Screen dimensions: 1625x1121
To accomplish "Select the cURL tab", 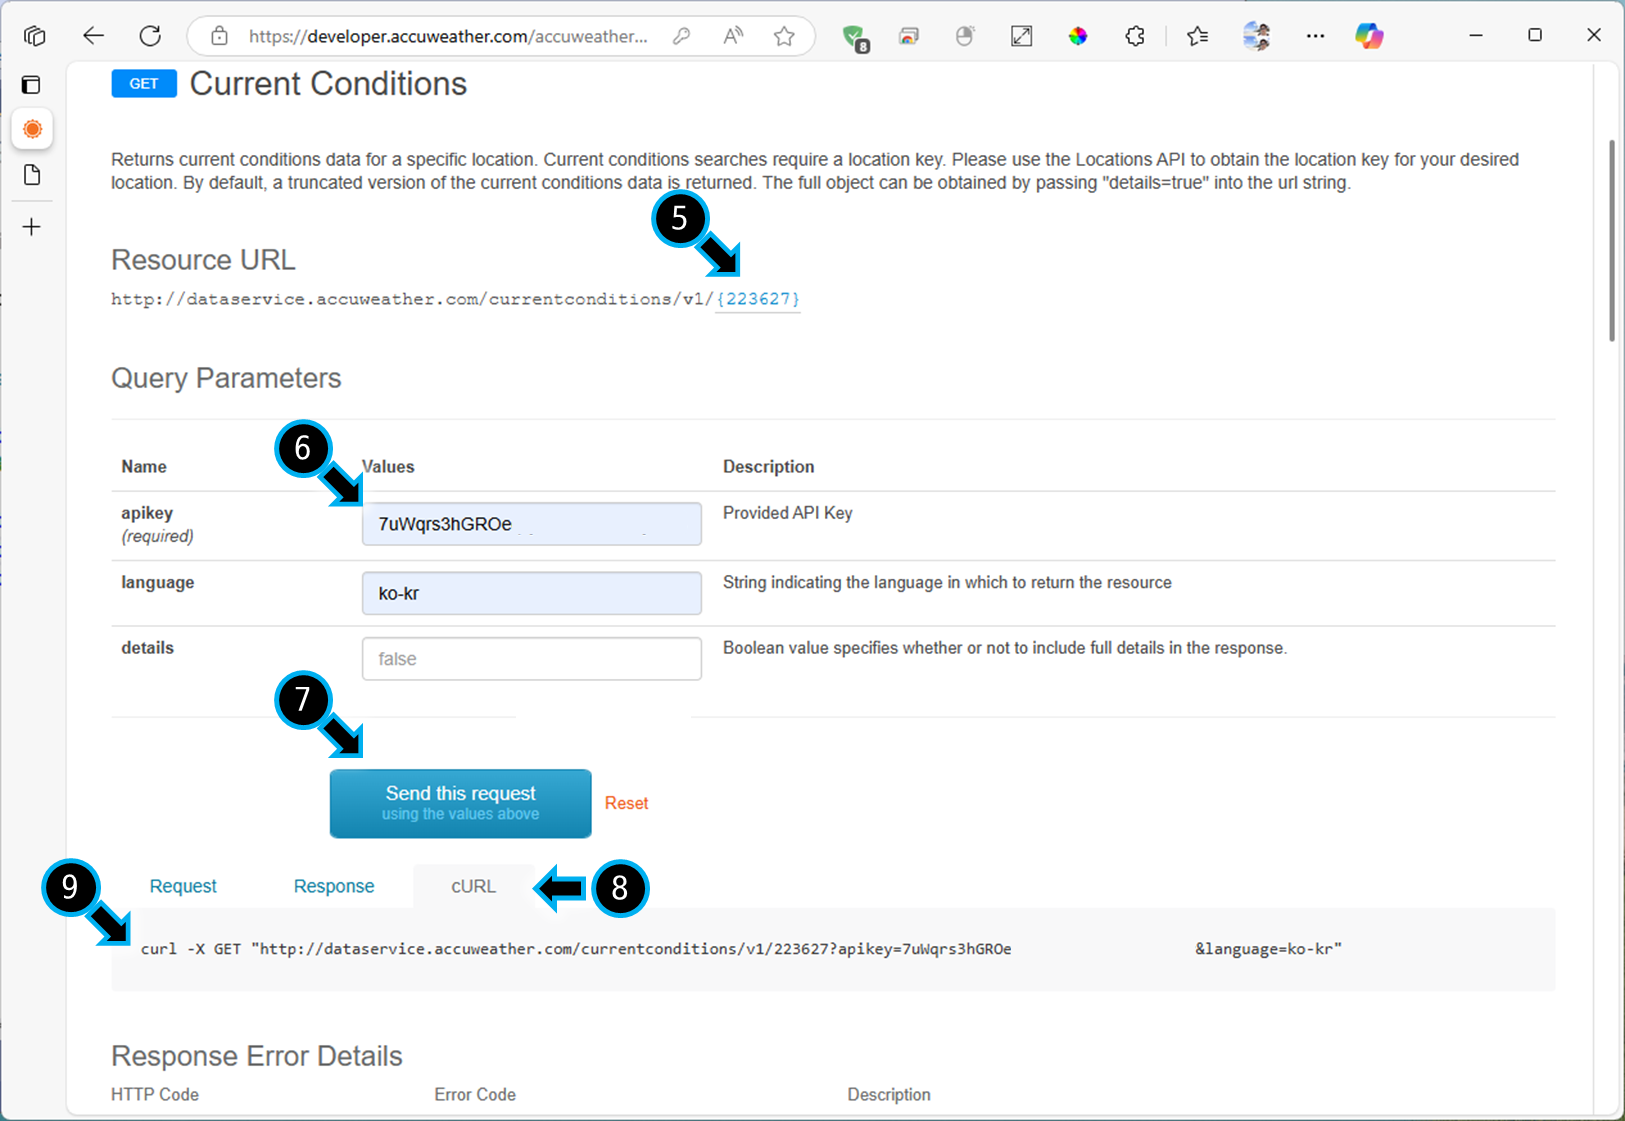I will click(473, 886).
